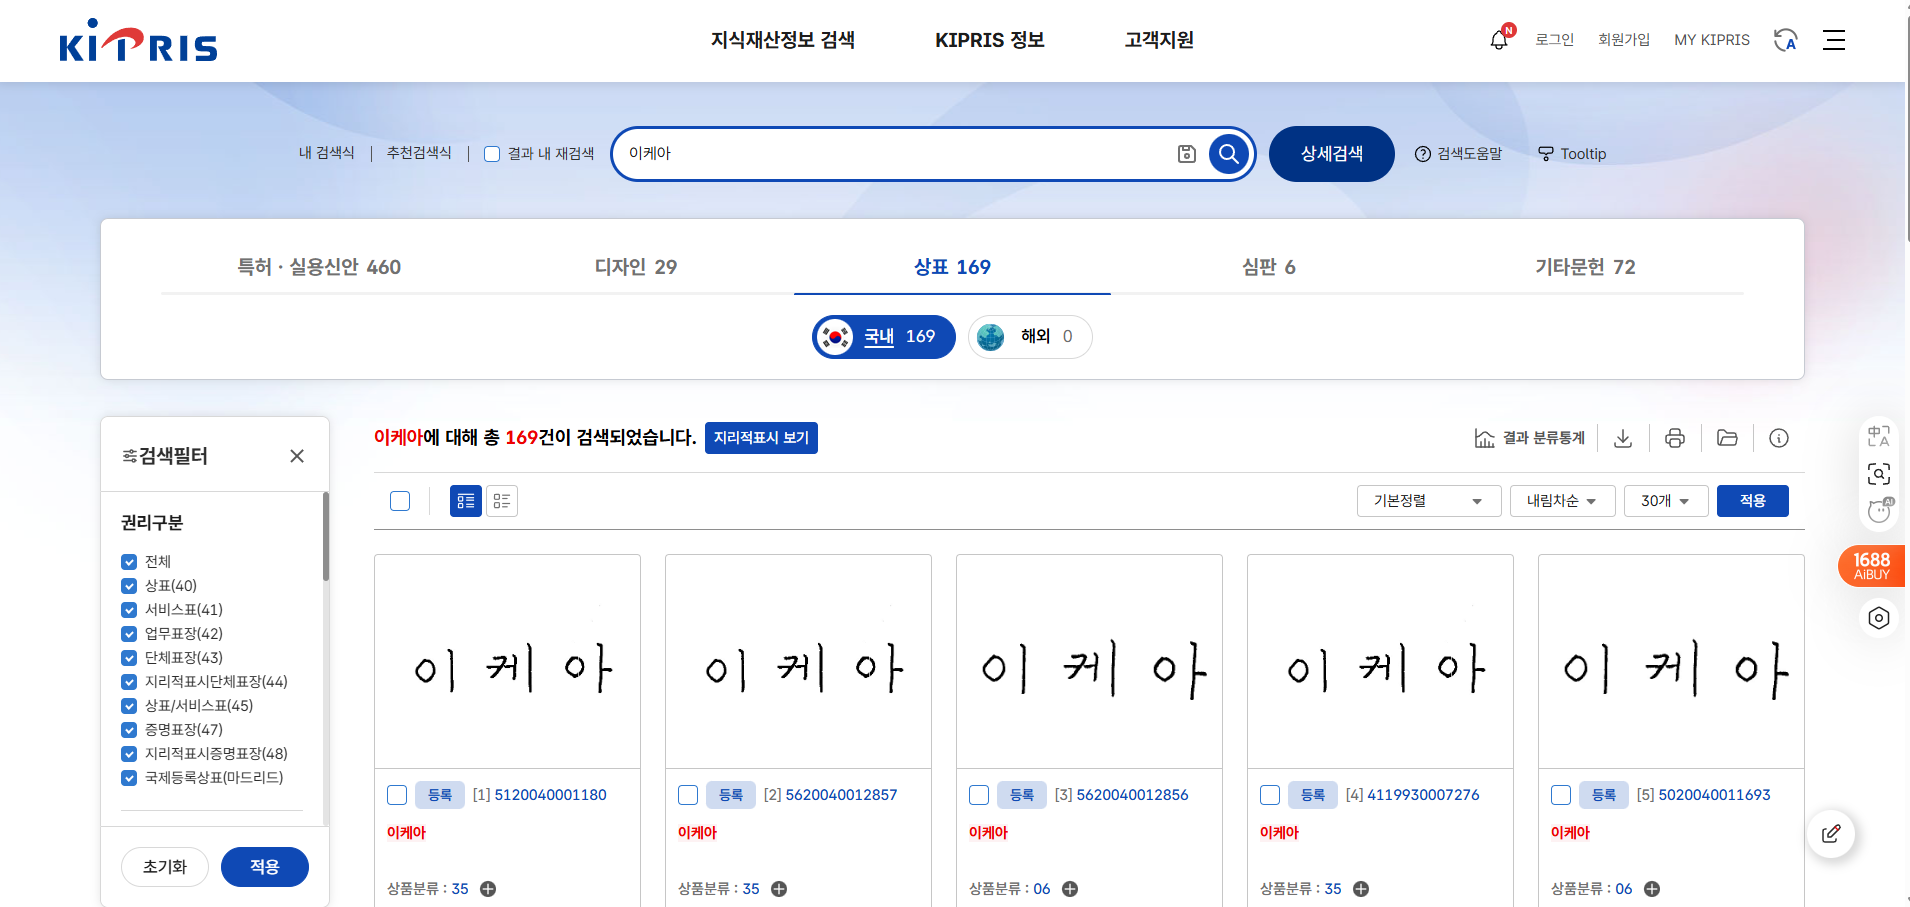Open the 기본정렬 sort dropdown

click(1429, 501)
